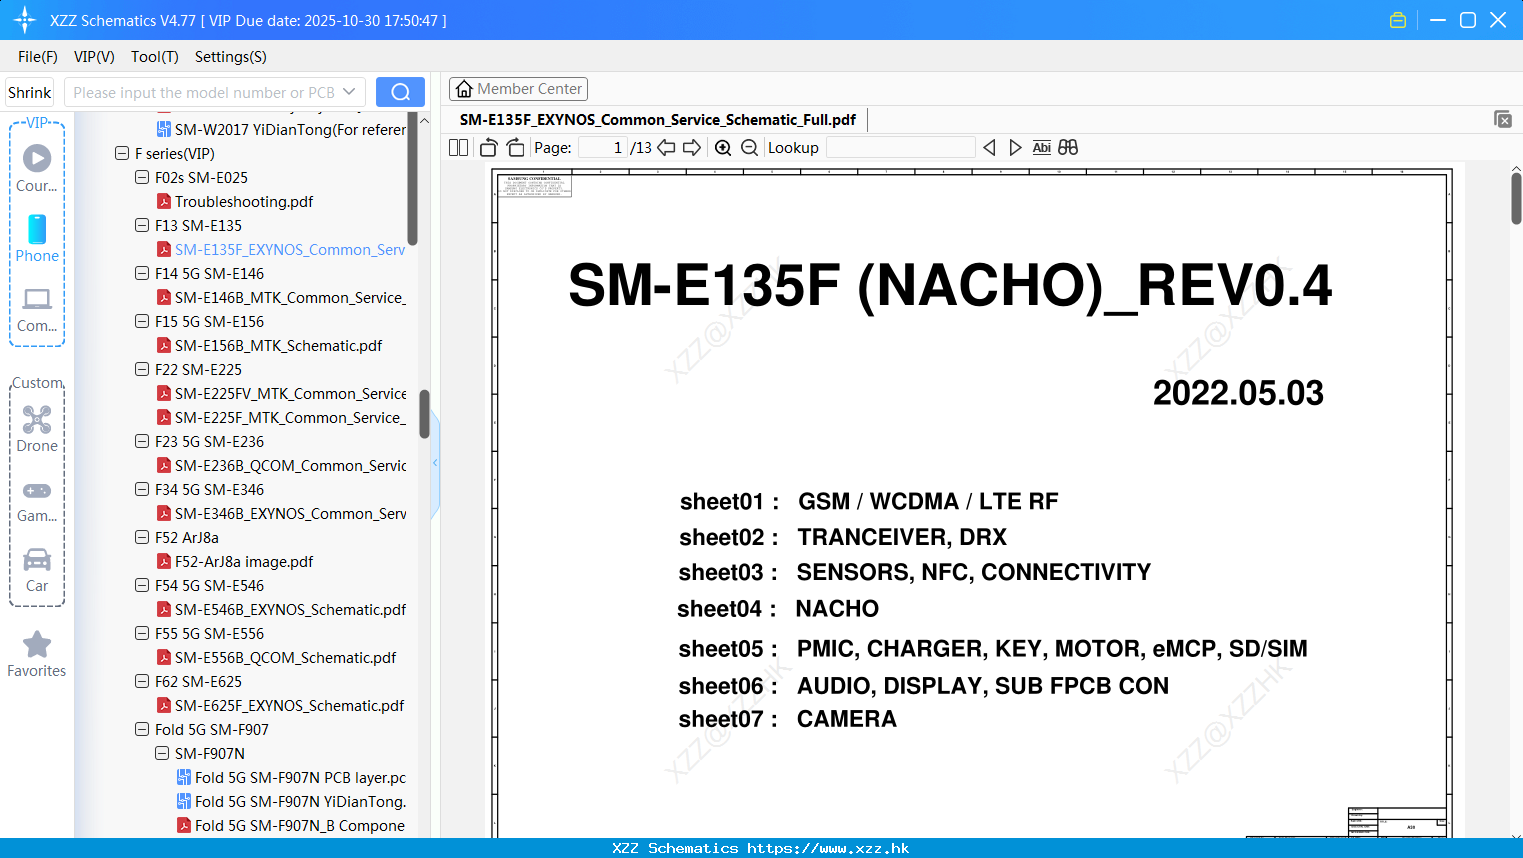Open Troubleshooting.pdf file
Viewport: 1523px width, 858px height.
click(x=243, y=201)
